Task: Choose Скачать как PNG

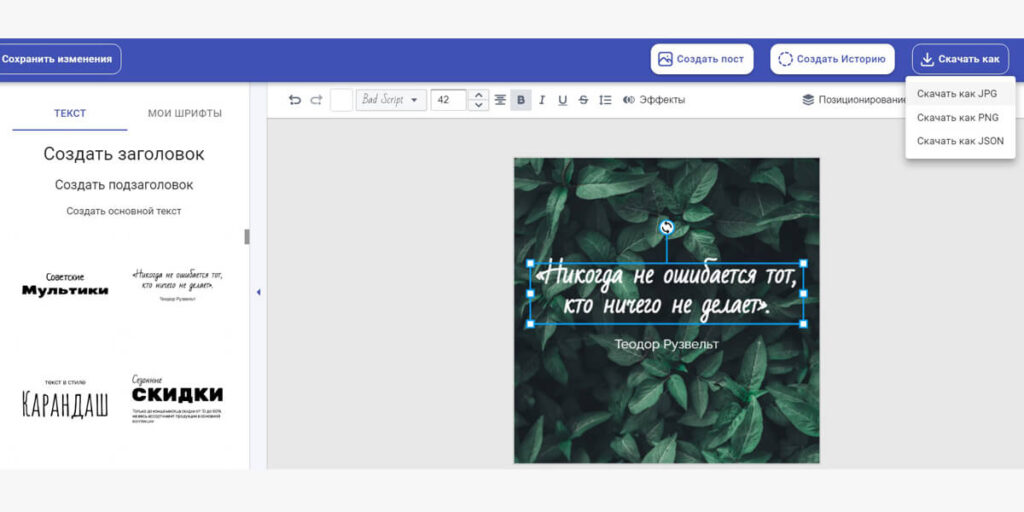Action: click(x=957, y=117)
